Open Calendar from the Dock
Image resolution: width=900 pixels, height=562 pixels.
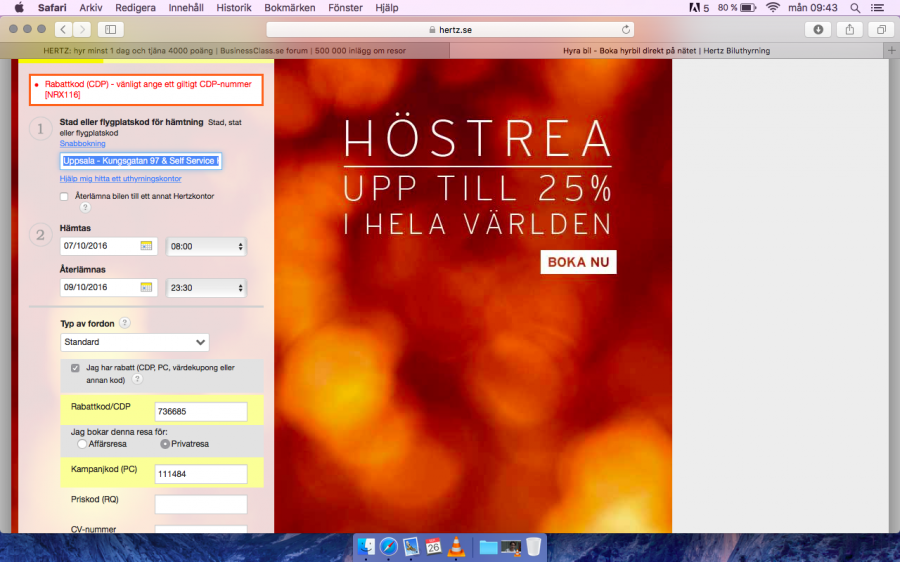coord(433,547)
